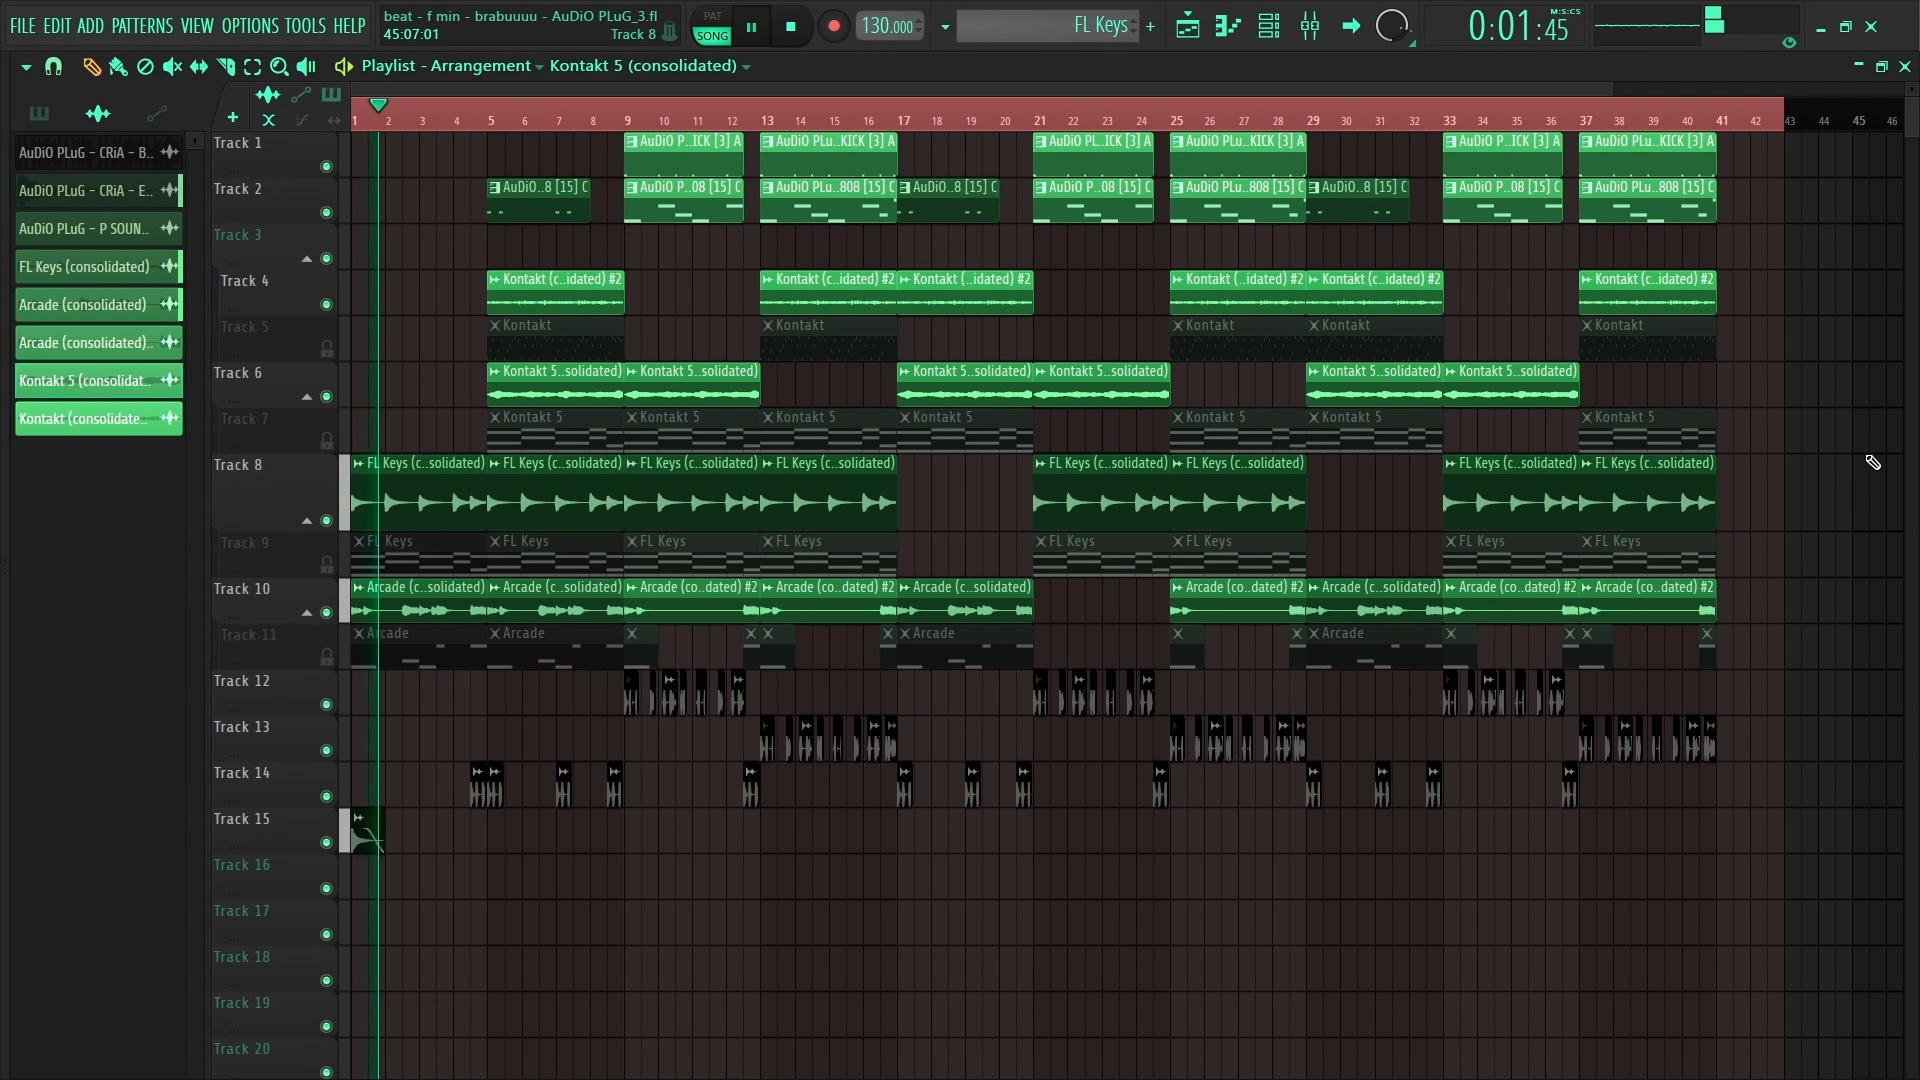Enable the snap magnet tool
Viewport: 1920px width, 1080px height.
(x=53, y=67)
